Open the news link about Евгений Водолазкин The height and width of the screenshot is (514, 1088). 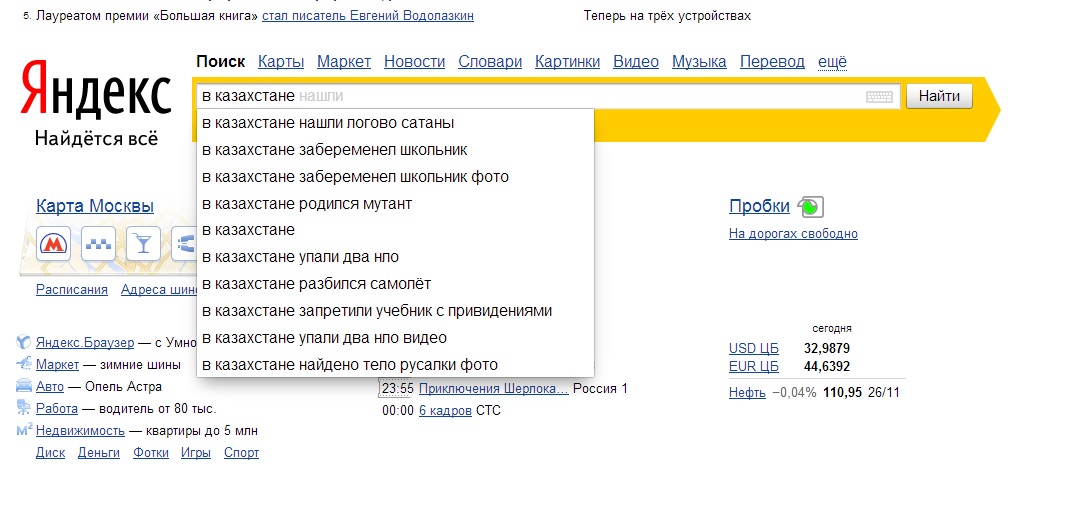[368, 15]
